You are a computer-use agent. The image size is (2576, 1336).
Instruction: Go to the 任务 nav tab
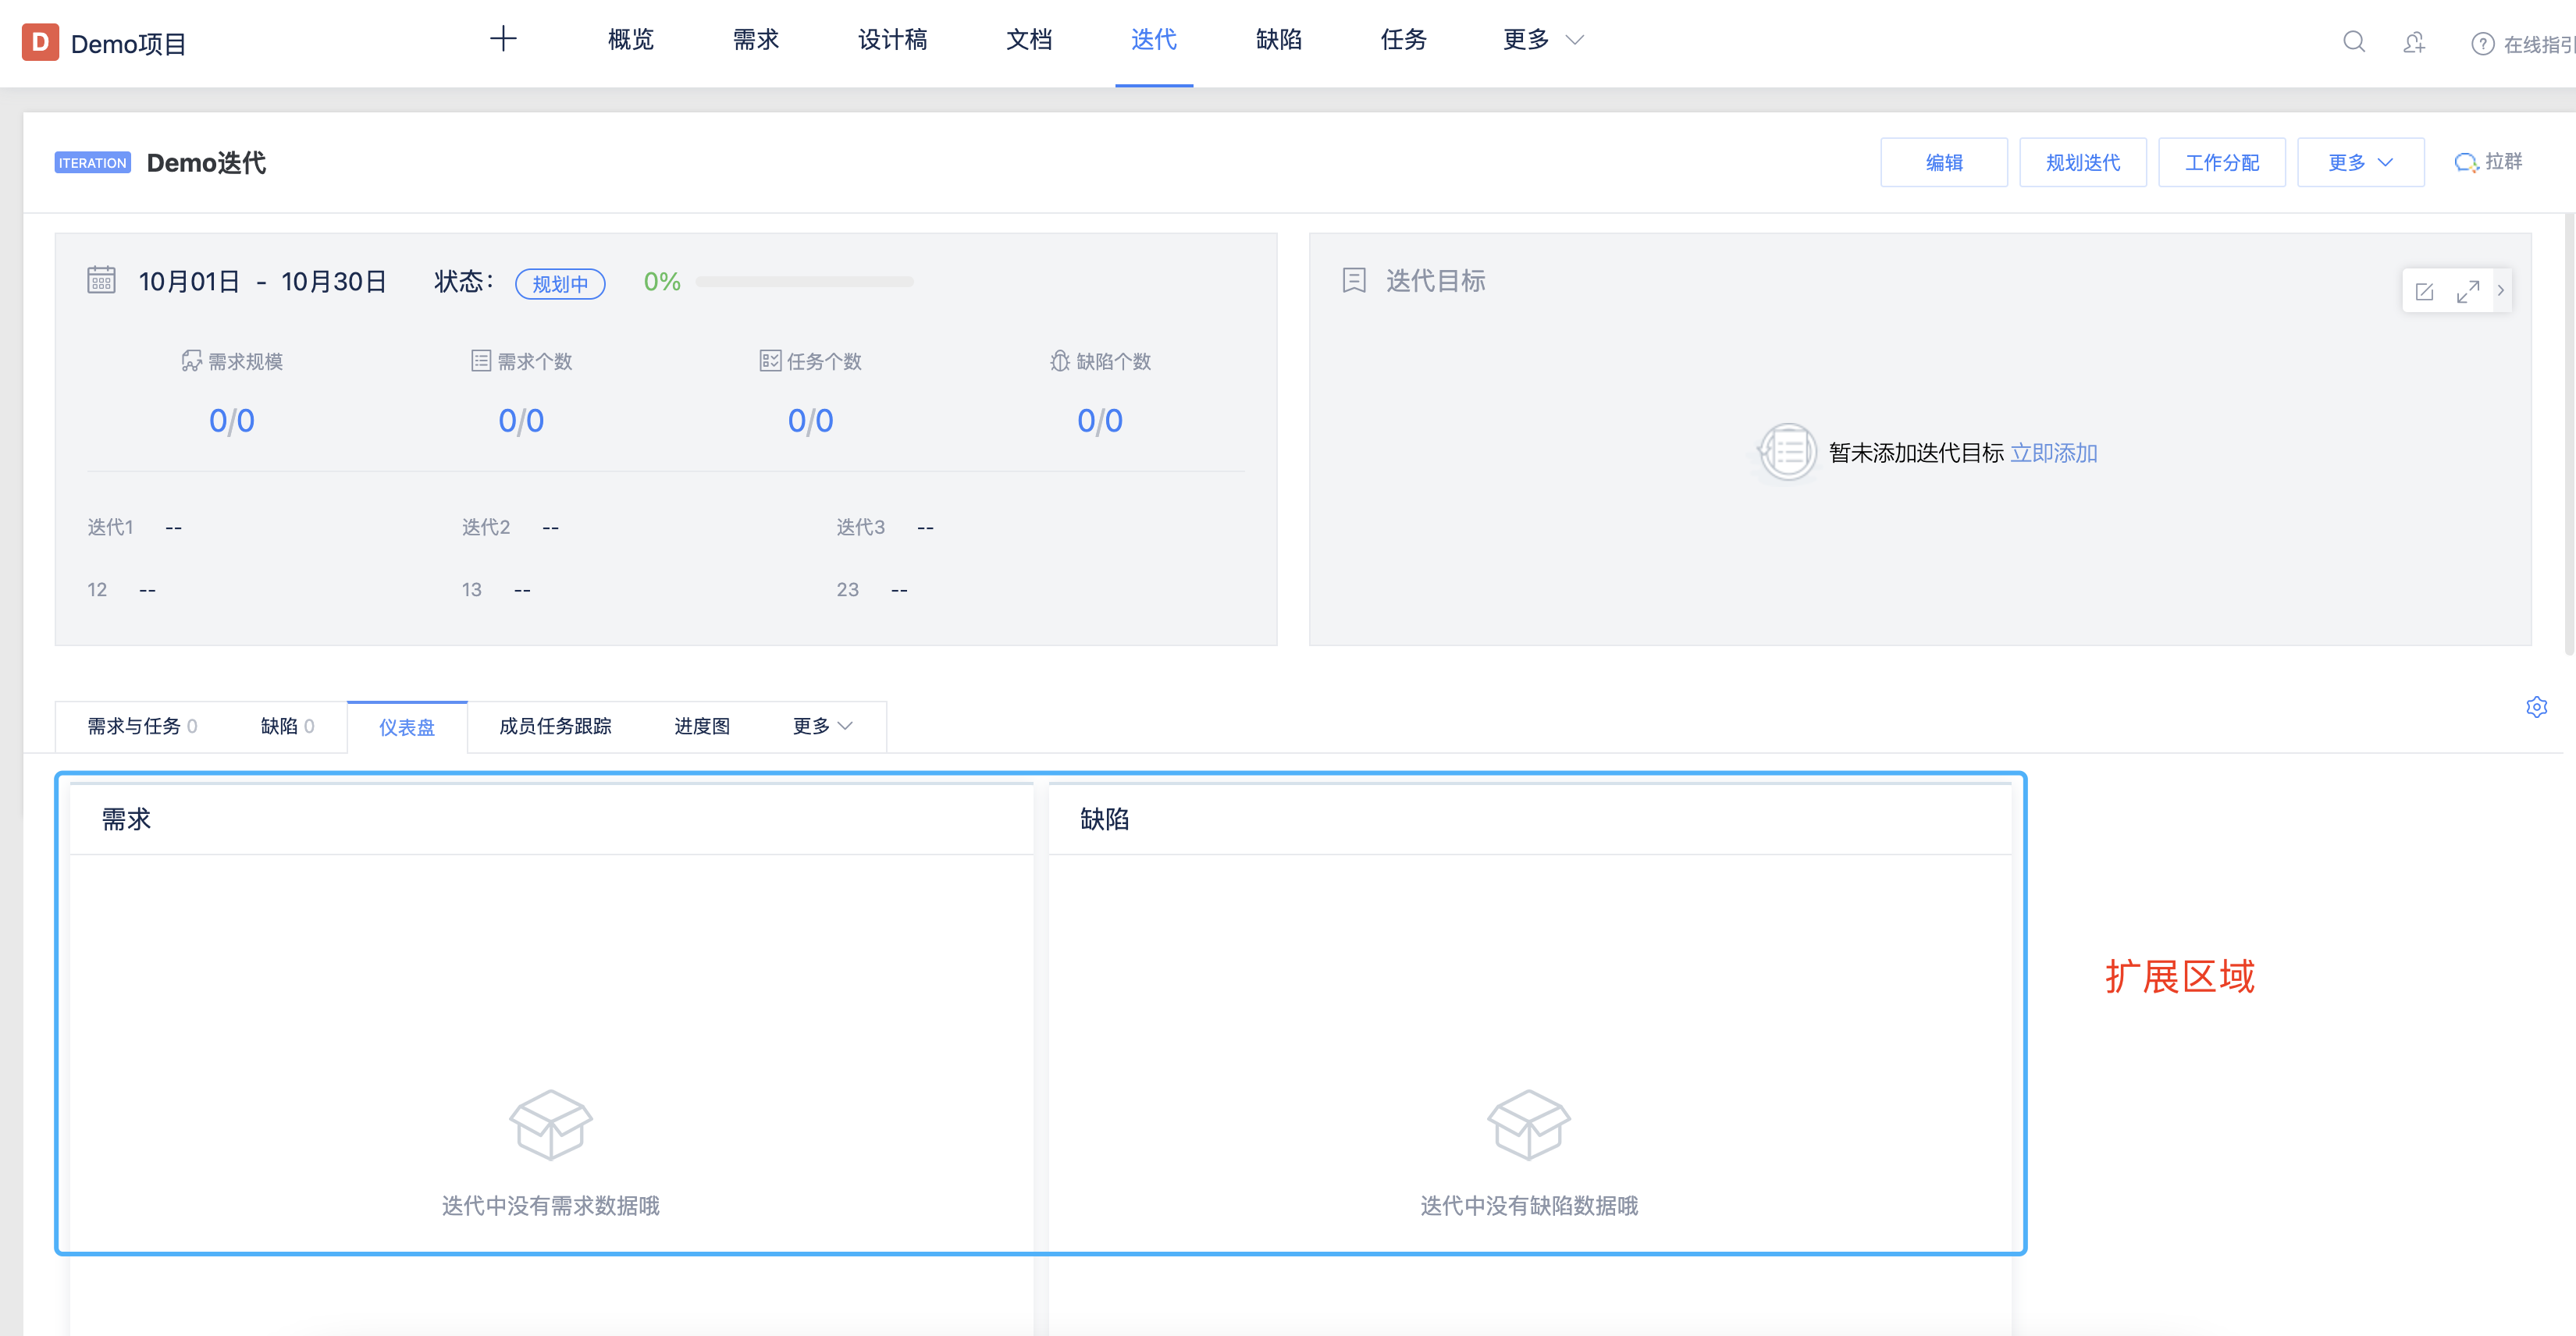click(x=1404, y=40)
